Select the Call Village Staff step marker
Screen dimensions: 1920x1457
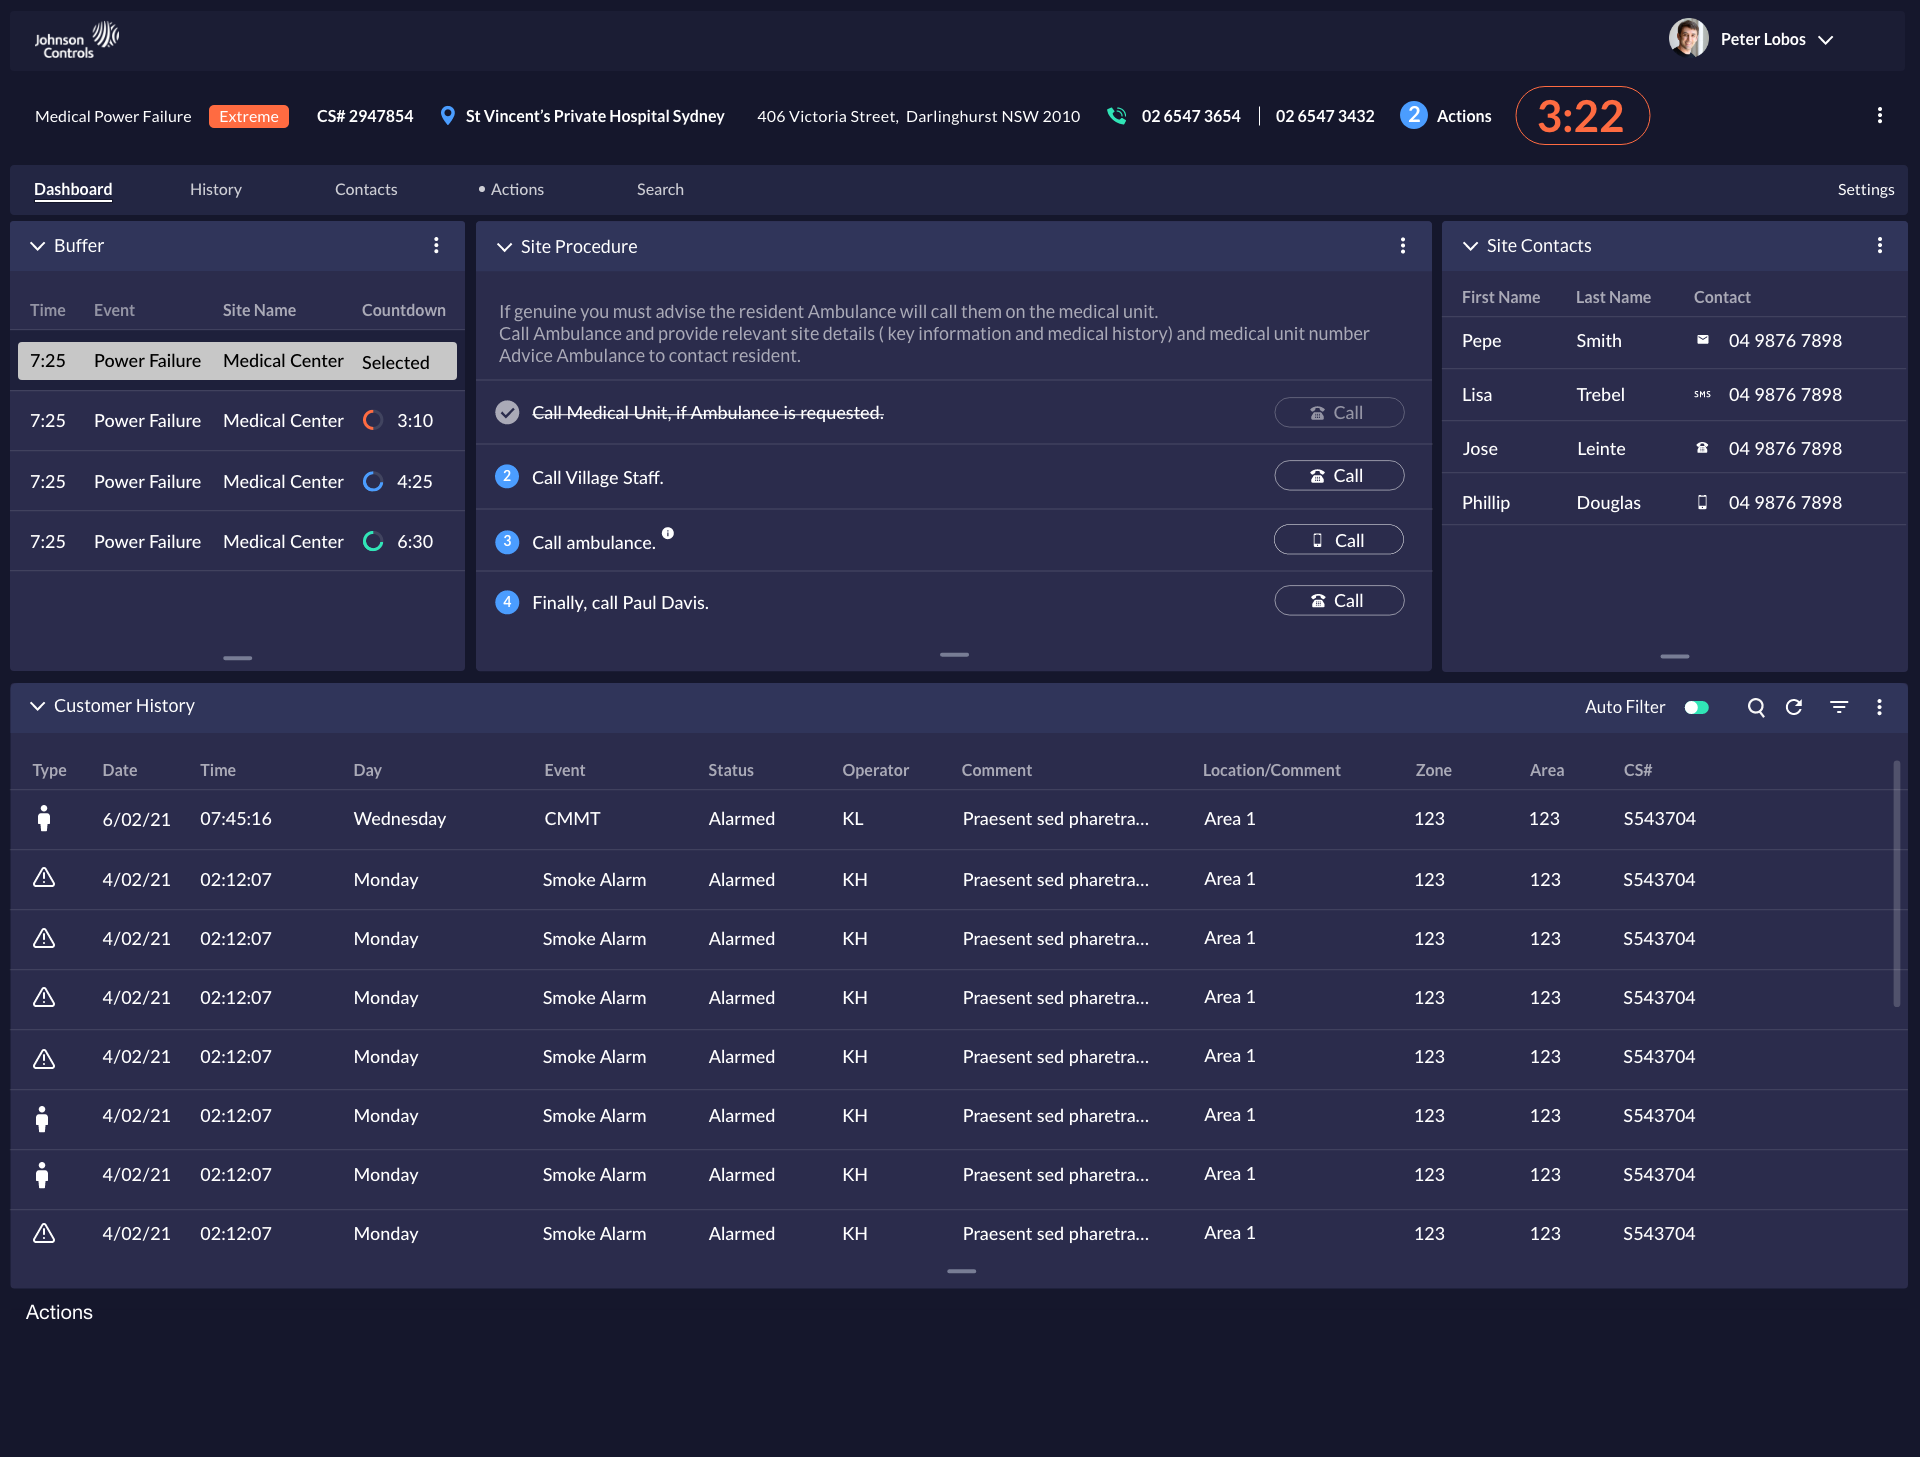tap(507, 477)
